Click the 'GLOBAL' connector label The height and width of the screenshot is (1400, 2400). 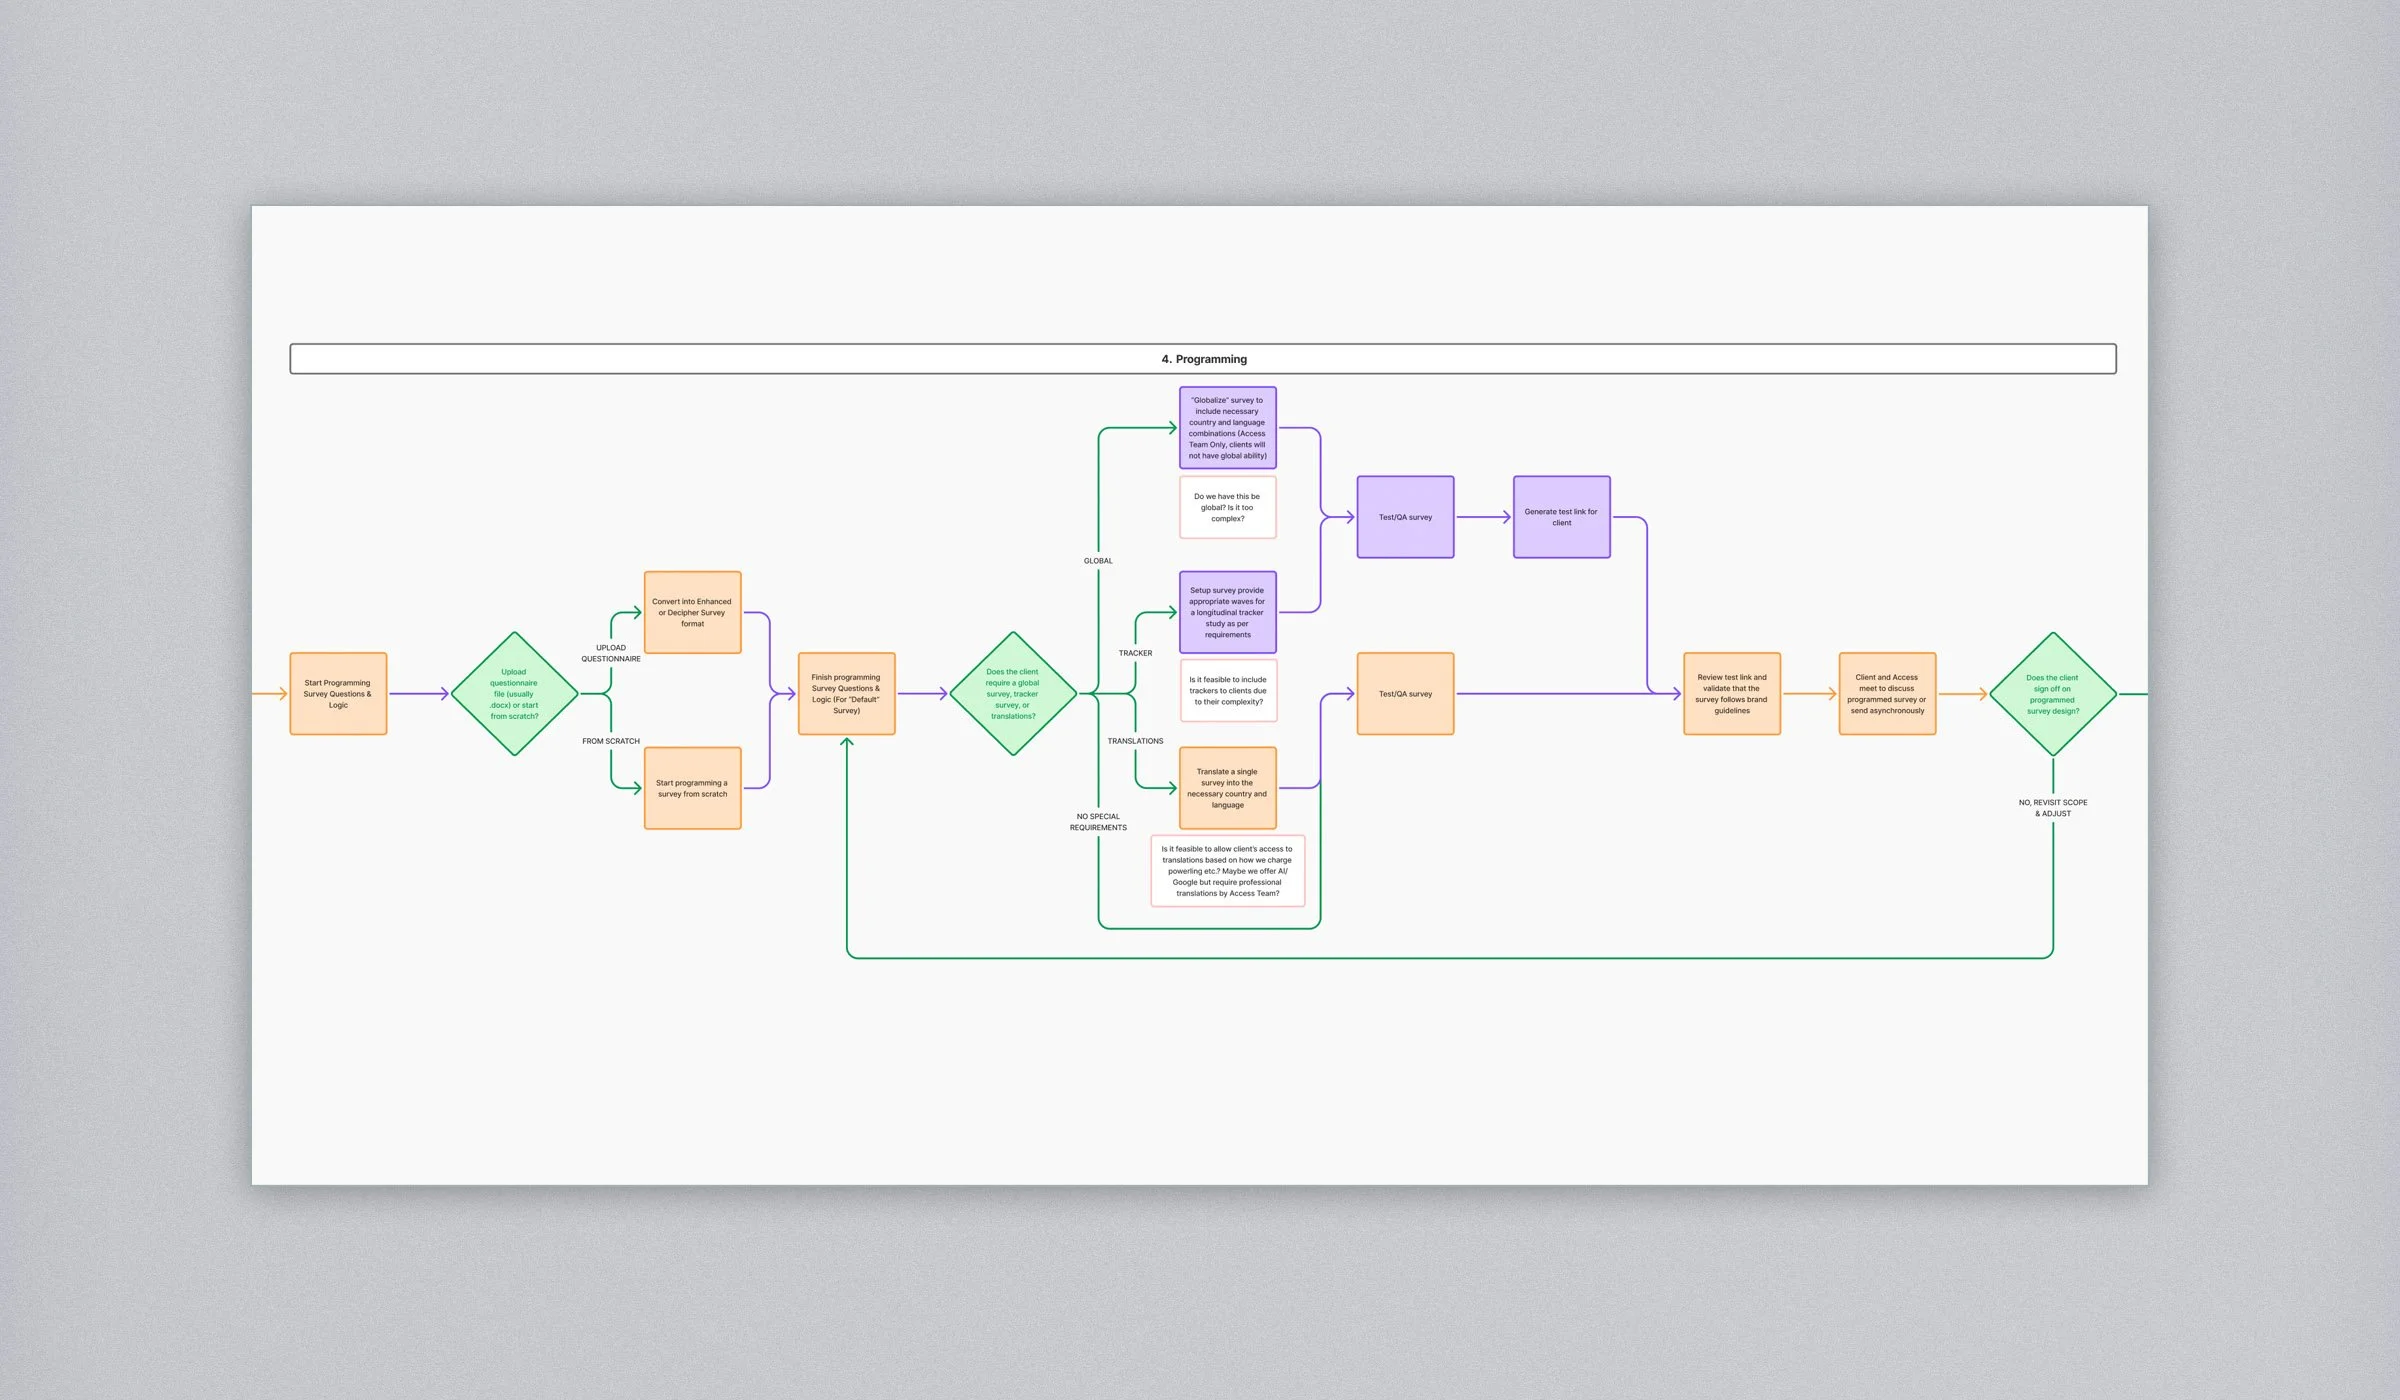tap(1098, 561)
